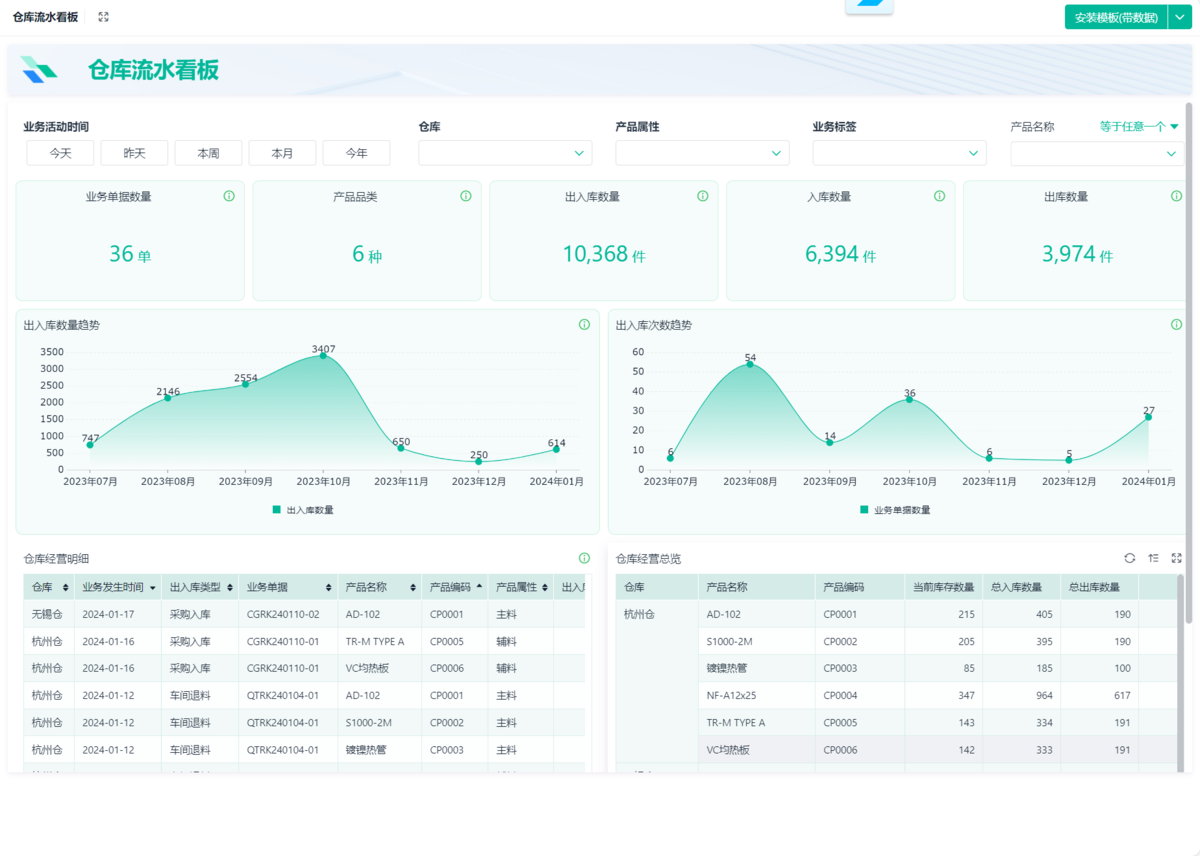
Task: Open the 产品属性 filter dropdown
Action: point(702,153)
